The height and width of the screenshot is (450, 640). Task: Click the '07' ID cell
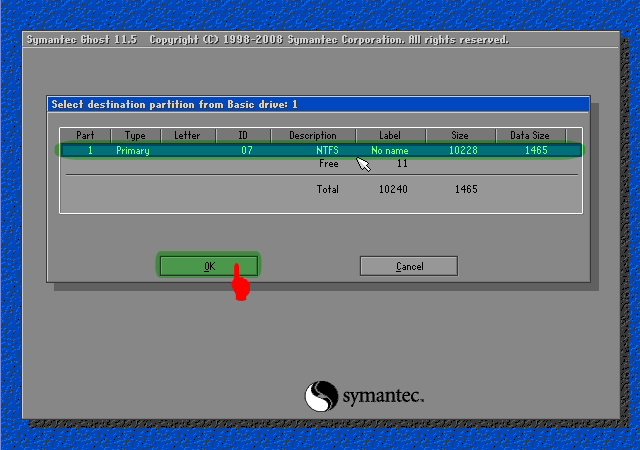pyautogui.click(x=247, y=150)
